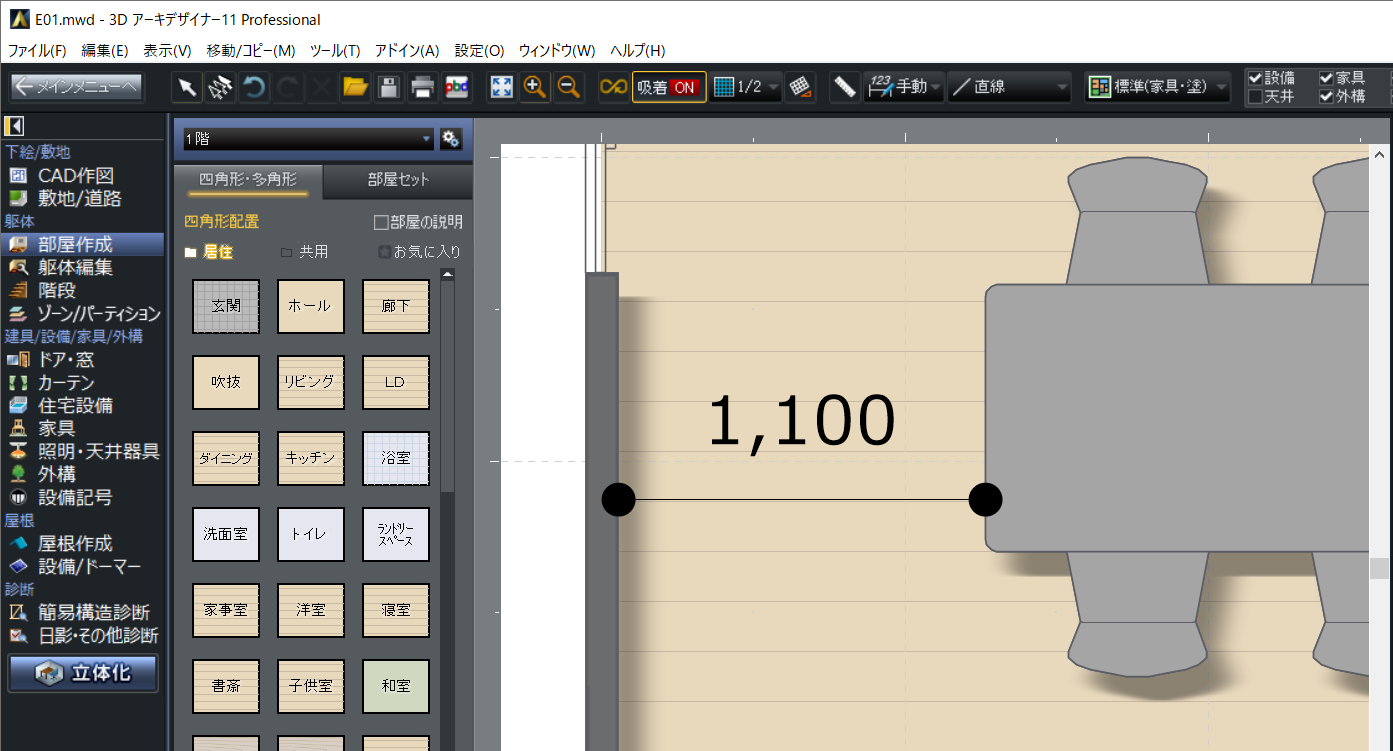Toggle the 吸着 ON snap button
This screenshot has width=1393, height=751.
click(x=669, y=87)
